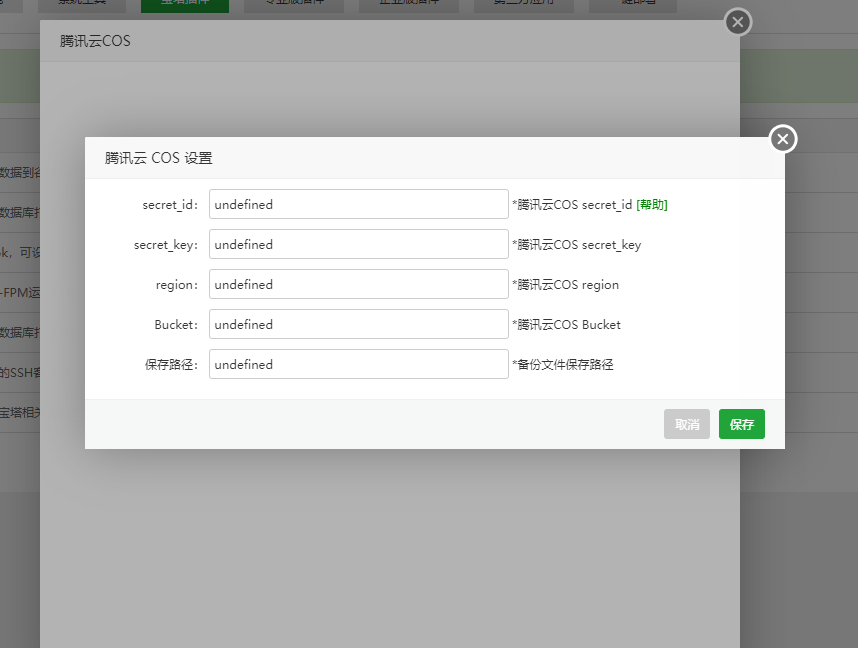Close the 腾讯云 COS 设置 dialog

click(782, 139)
